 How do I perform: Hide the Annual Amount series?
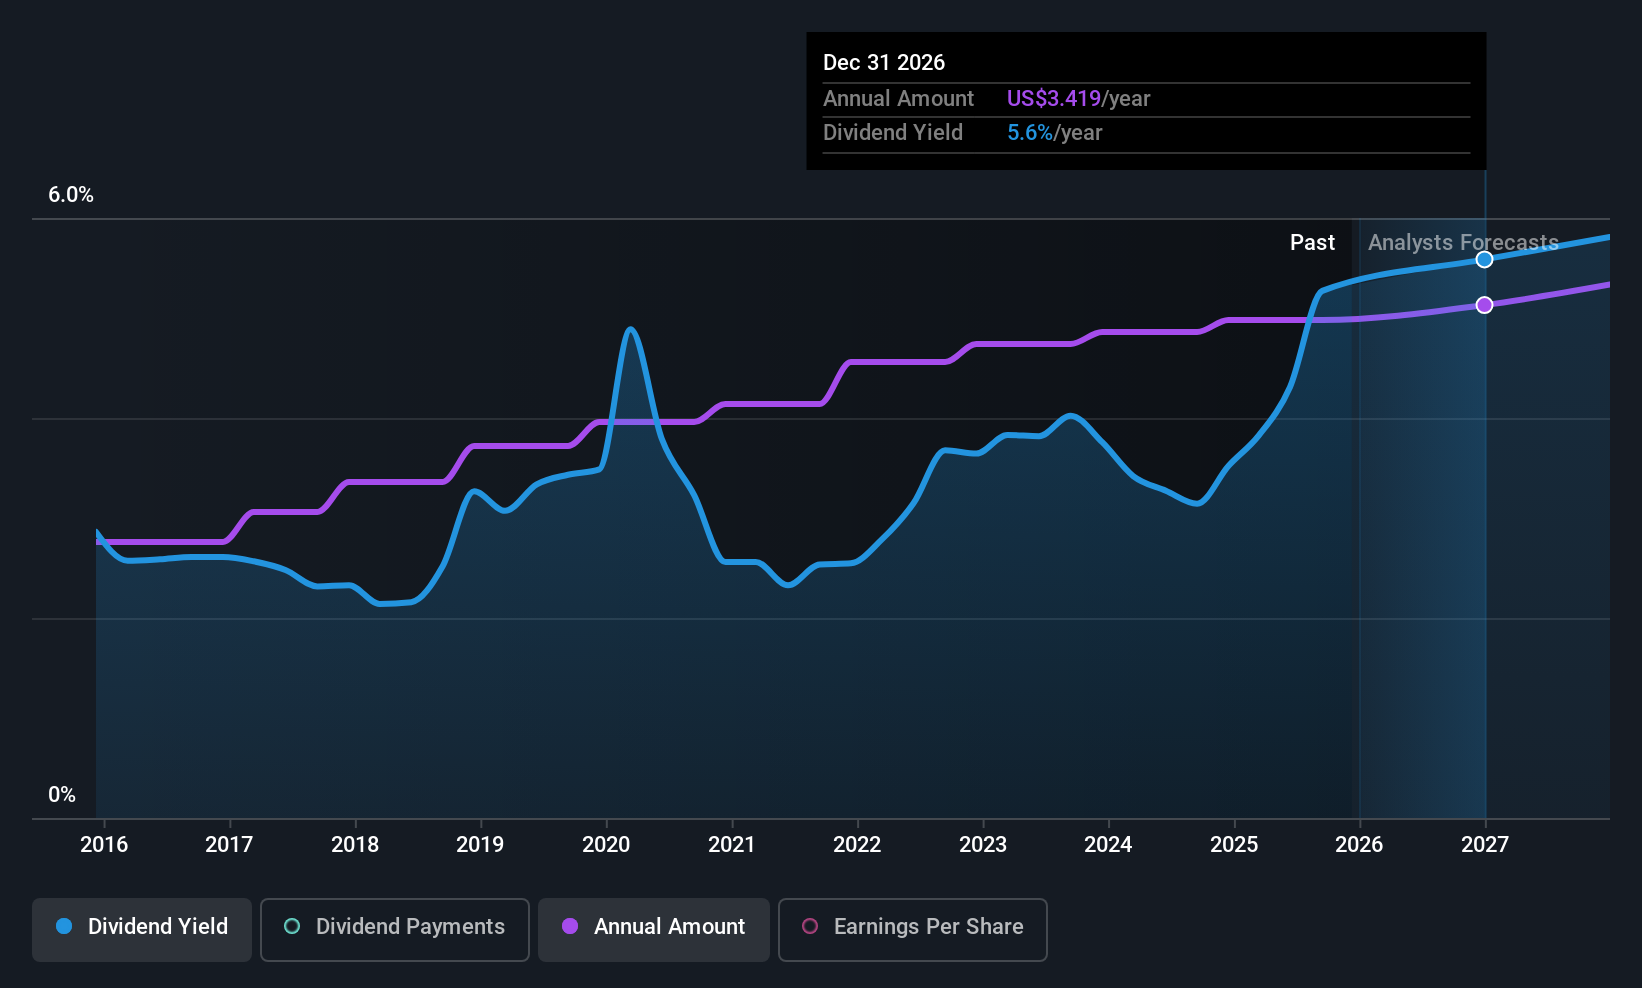click(x=653, y=929)
